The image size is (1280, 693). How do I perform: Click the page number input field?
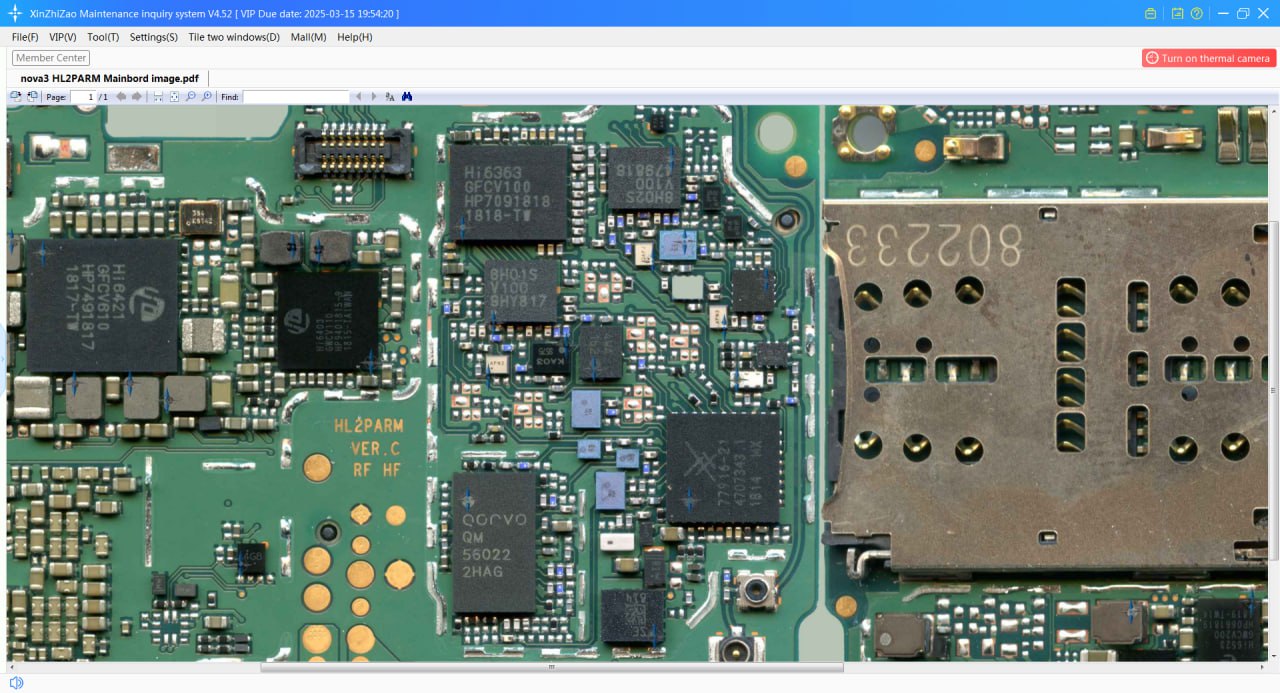83,97
